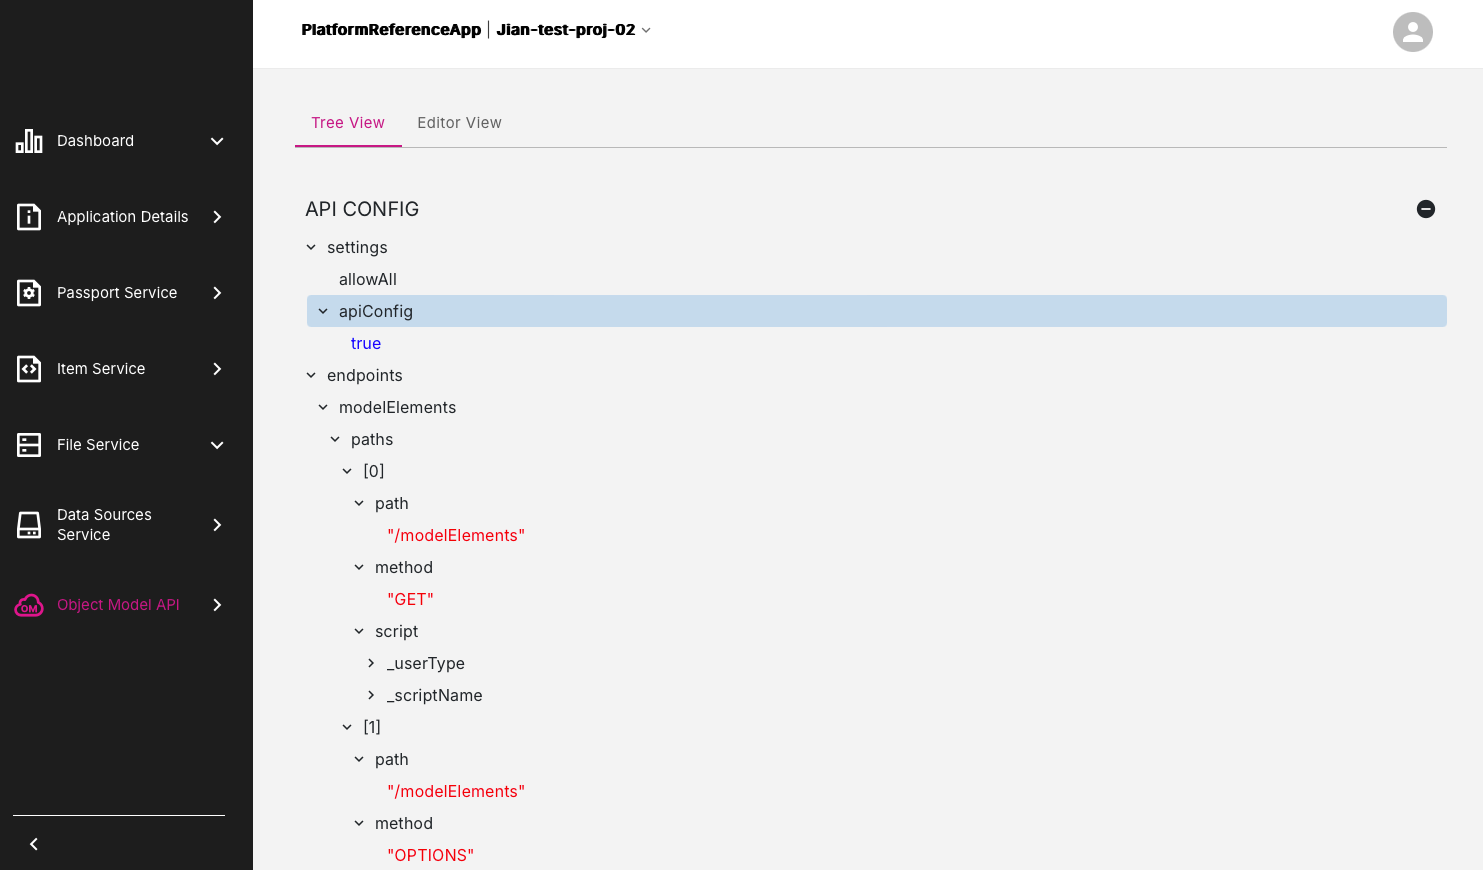This screenshot has width=1483, height=870.
Task: Open Passport Service in the sidebar
Action: [x=117, y=293]
